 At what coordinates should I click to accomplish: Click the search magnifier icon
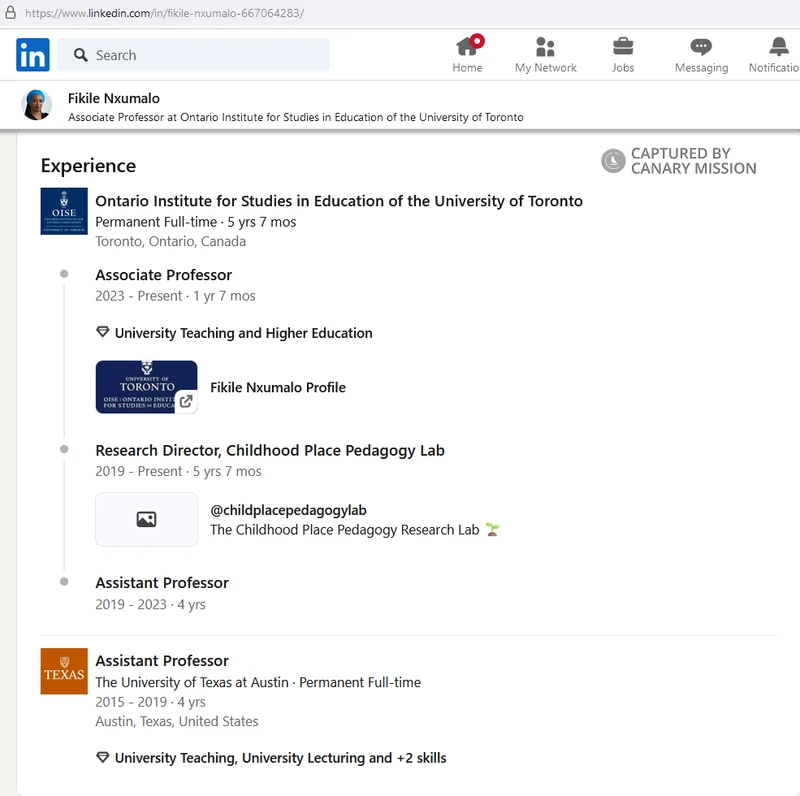click(80, 55)
